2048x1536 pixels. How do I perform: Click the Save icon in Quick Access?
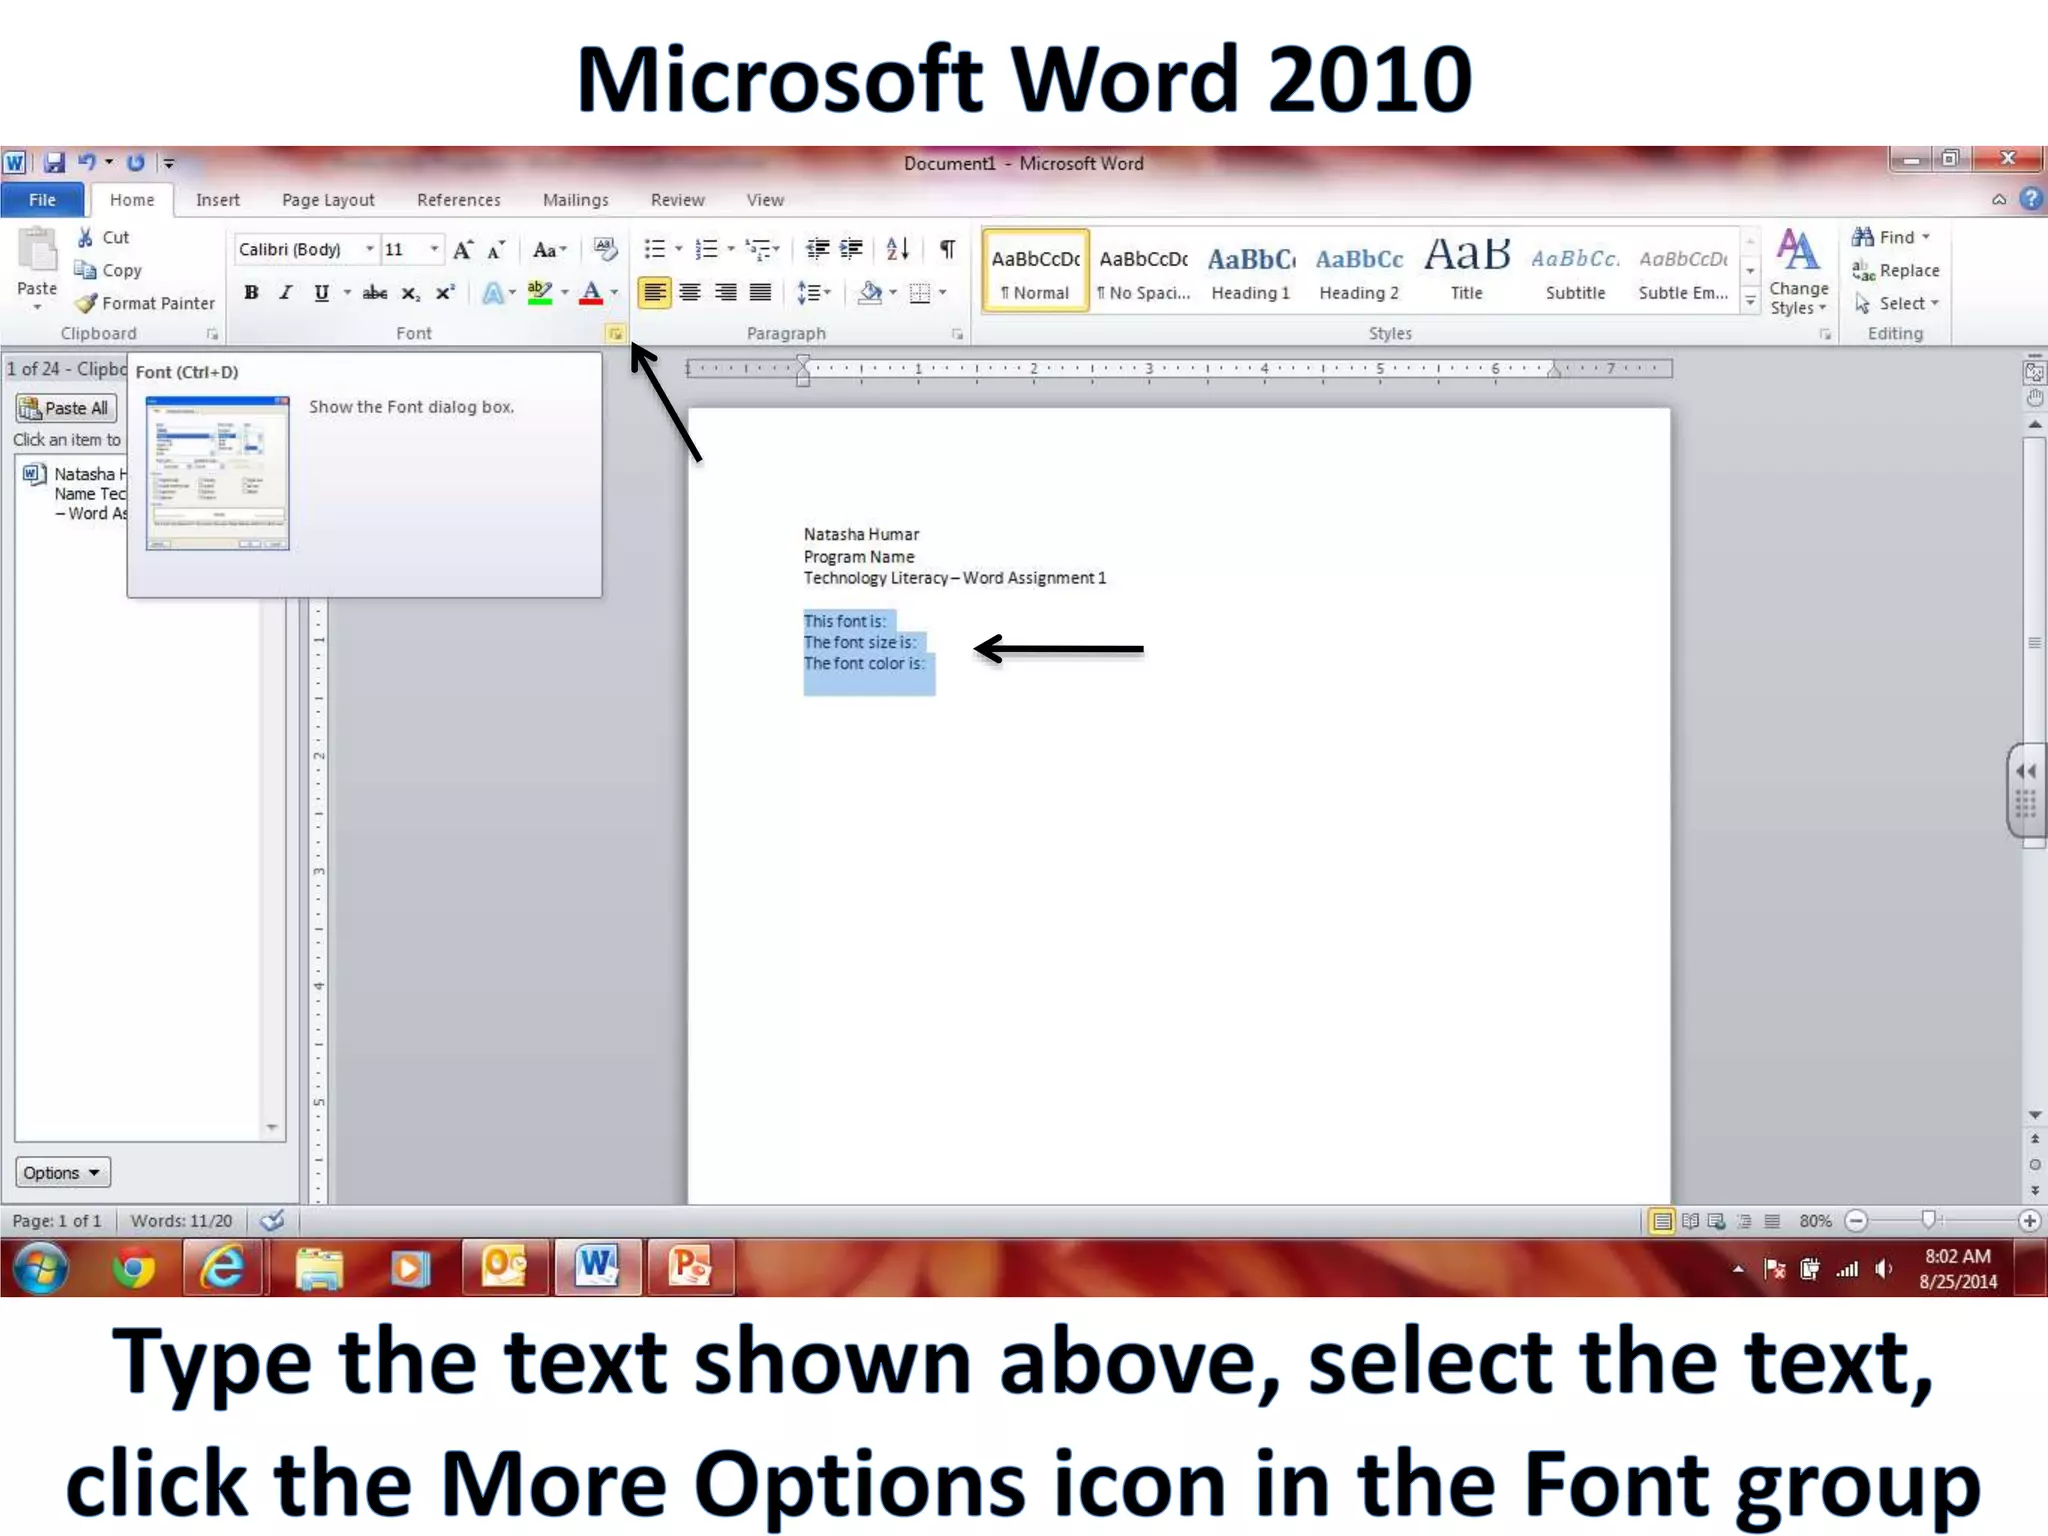(x=54, y=163)
